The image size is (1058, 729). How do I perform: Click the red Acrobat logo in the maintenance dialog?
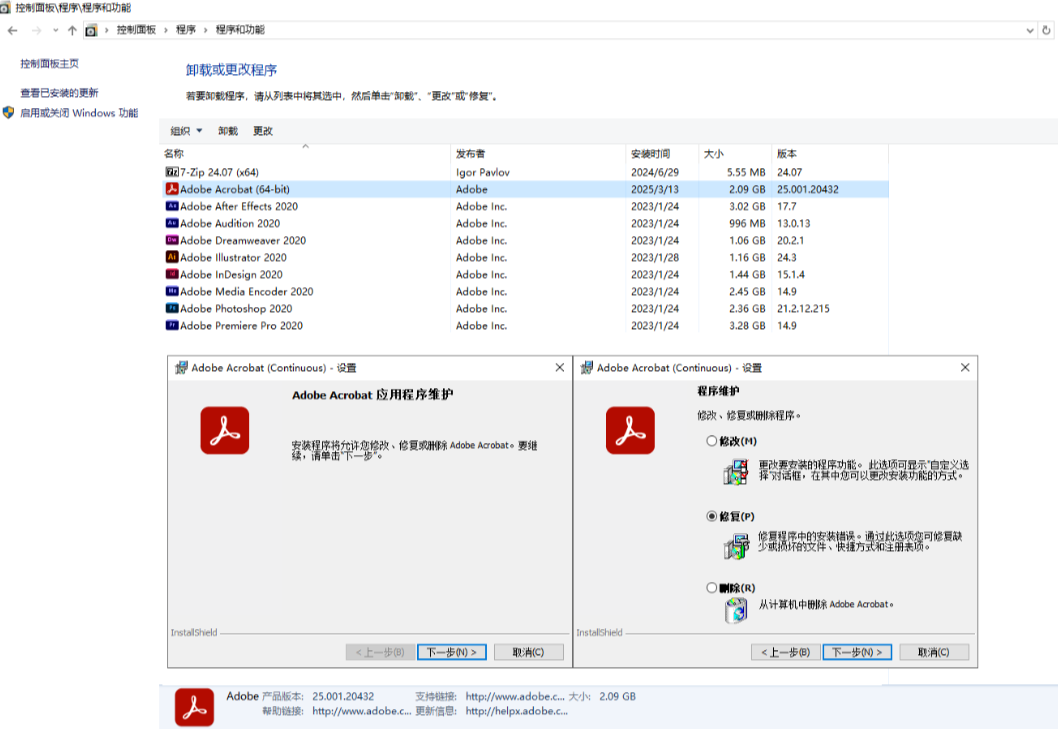(x=224, y=432)
